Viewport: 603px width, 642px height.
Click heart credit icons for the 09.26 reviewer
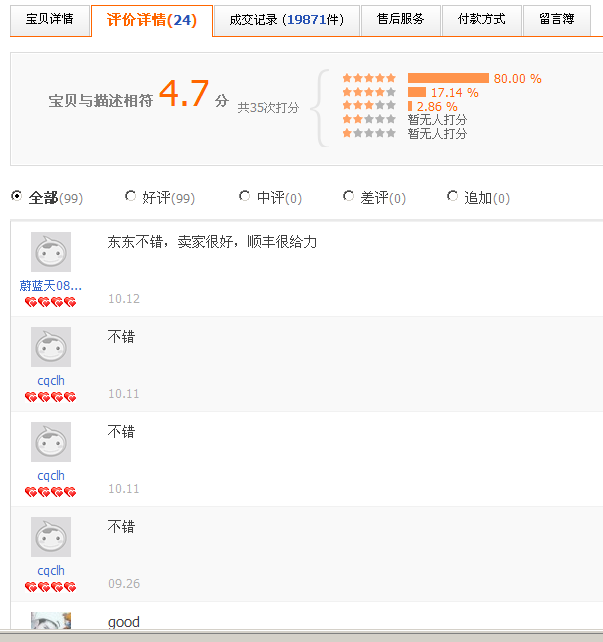[x=50, y=587]
